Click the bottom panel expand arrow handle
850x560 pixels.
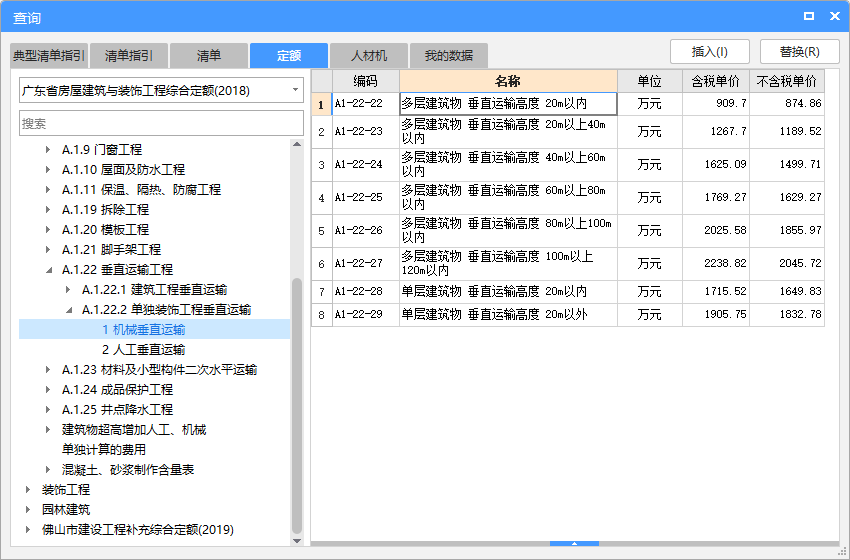pos(574,543)
